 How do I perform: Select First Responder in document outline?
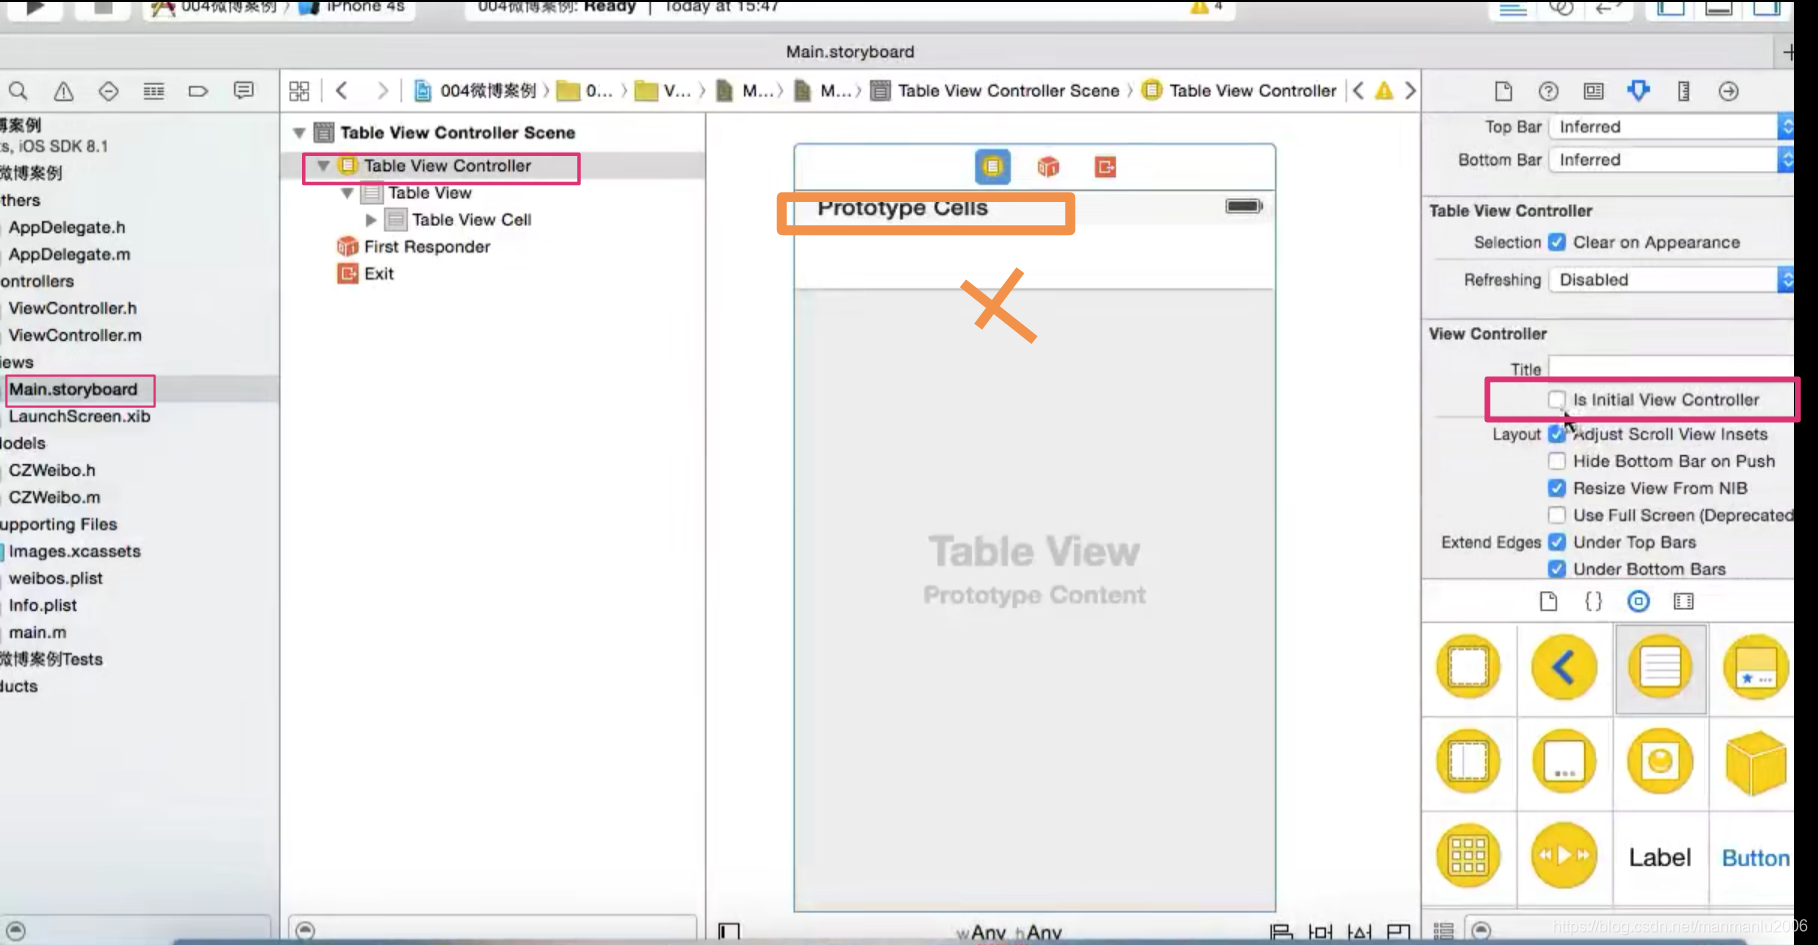[427, 247]
